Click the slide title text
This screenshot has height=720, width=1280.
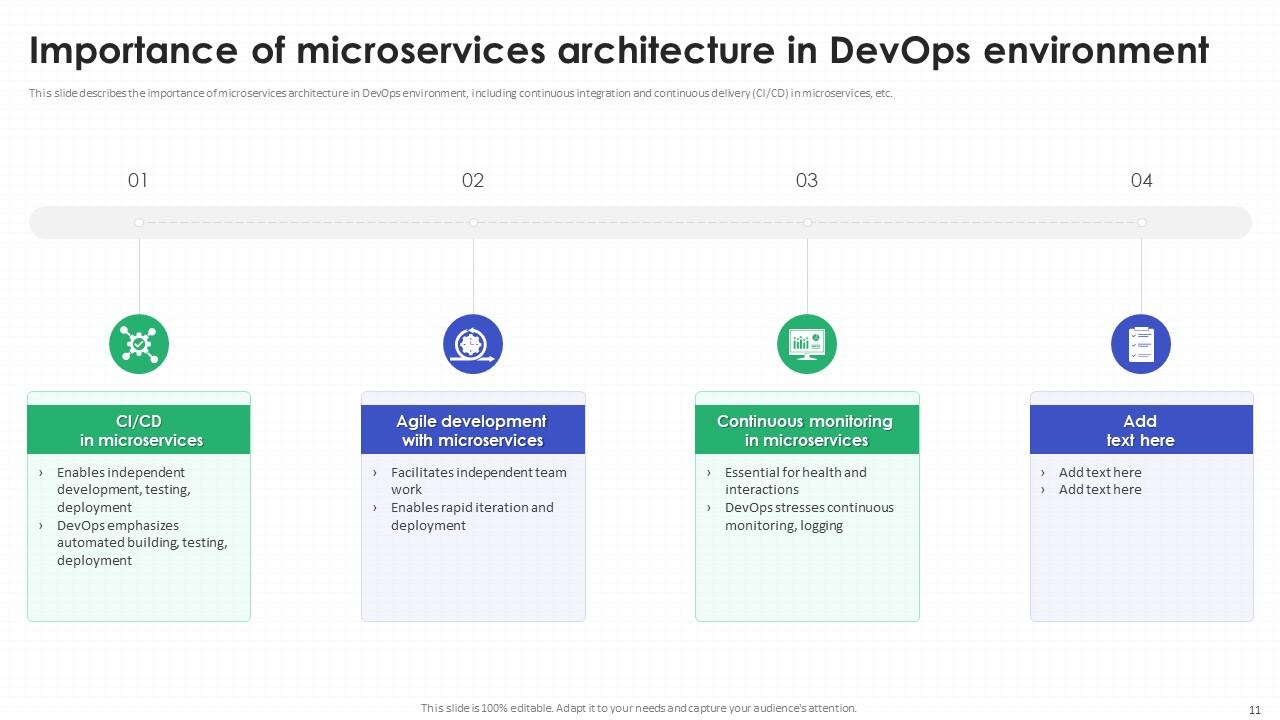(618, 48)
